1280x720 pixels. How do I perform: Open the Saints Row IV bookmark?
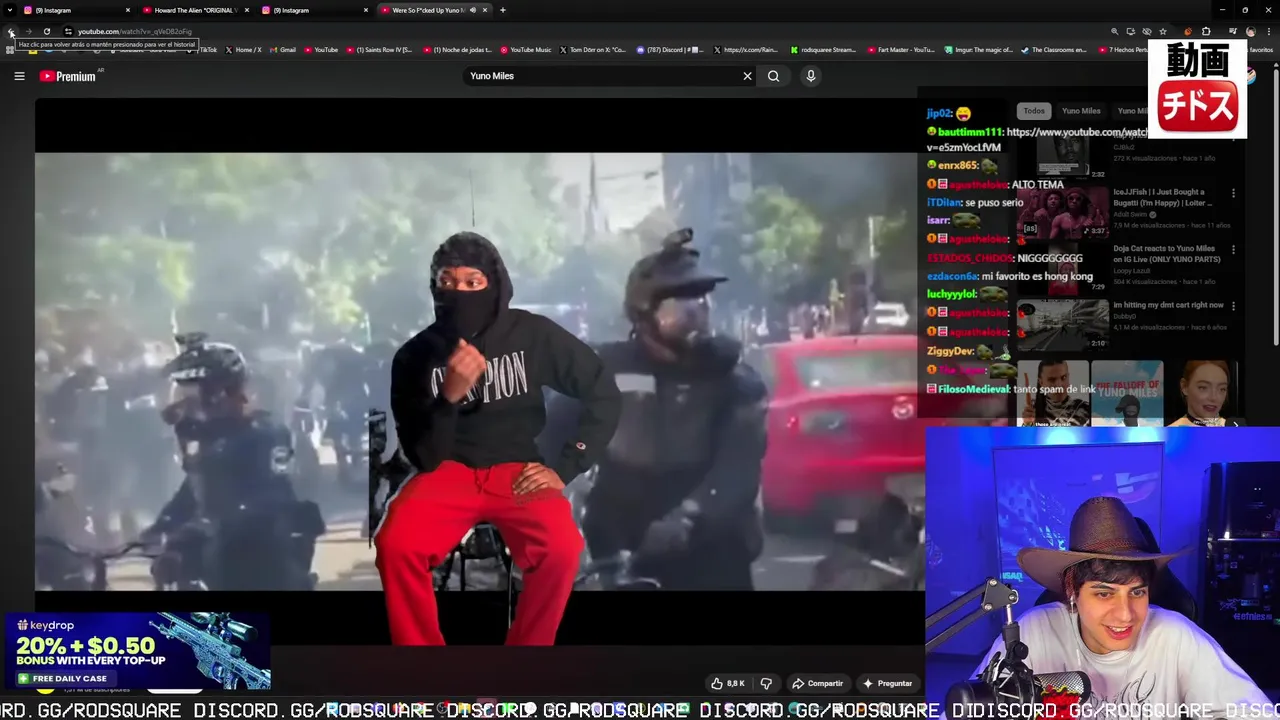pyautogui.click(x=379, y=50)
